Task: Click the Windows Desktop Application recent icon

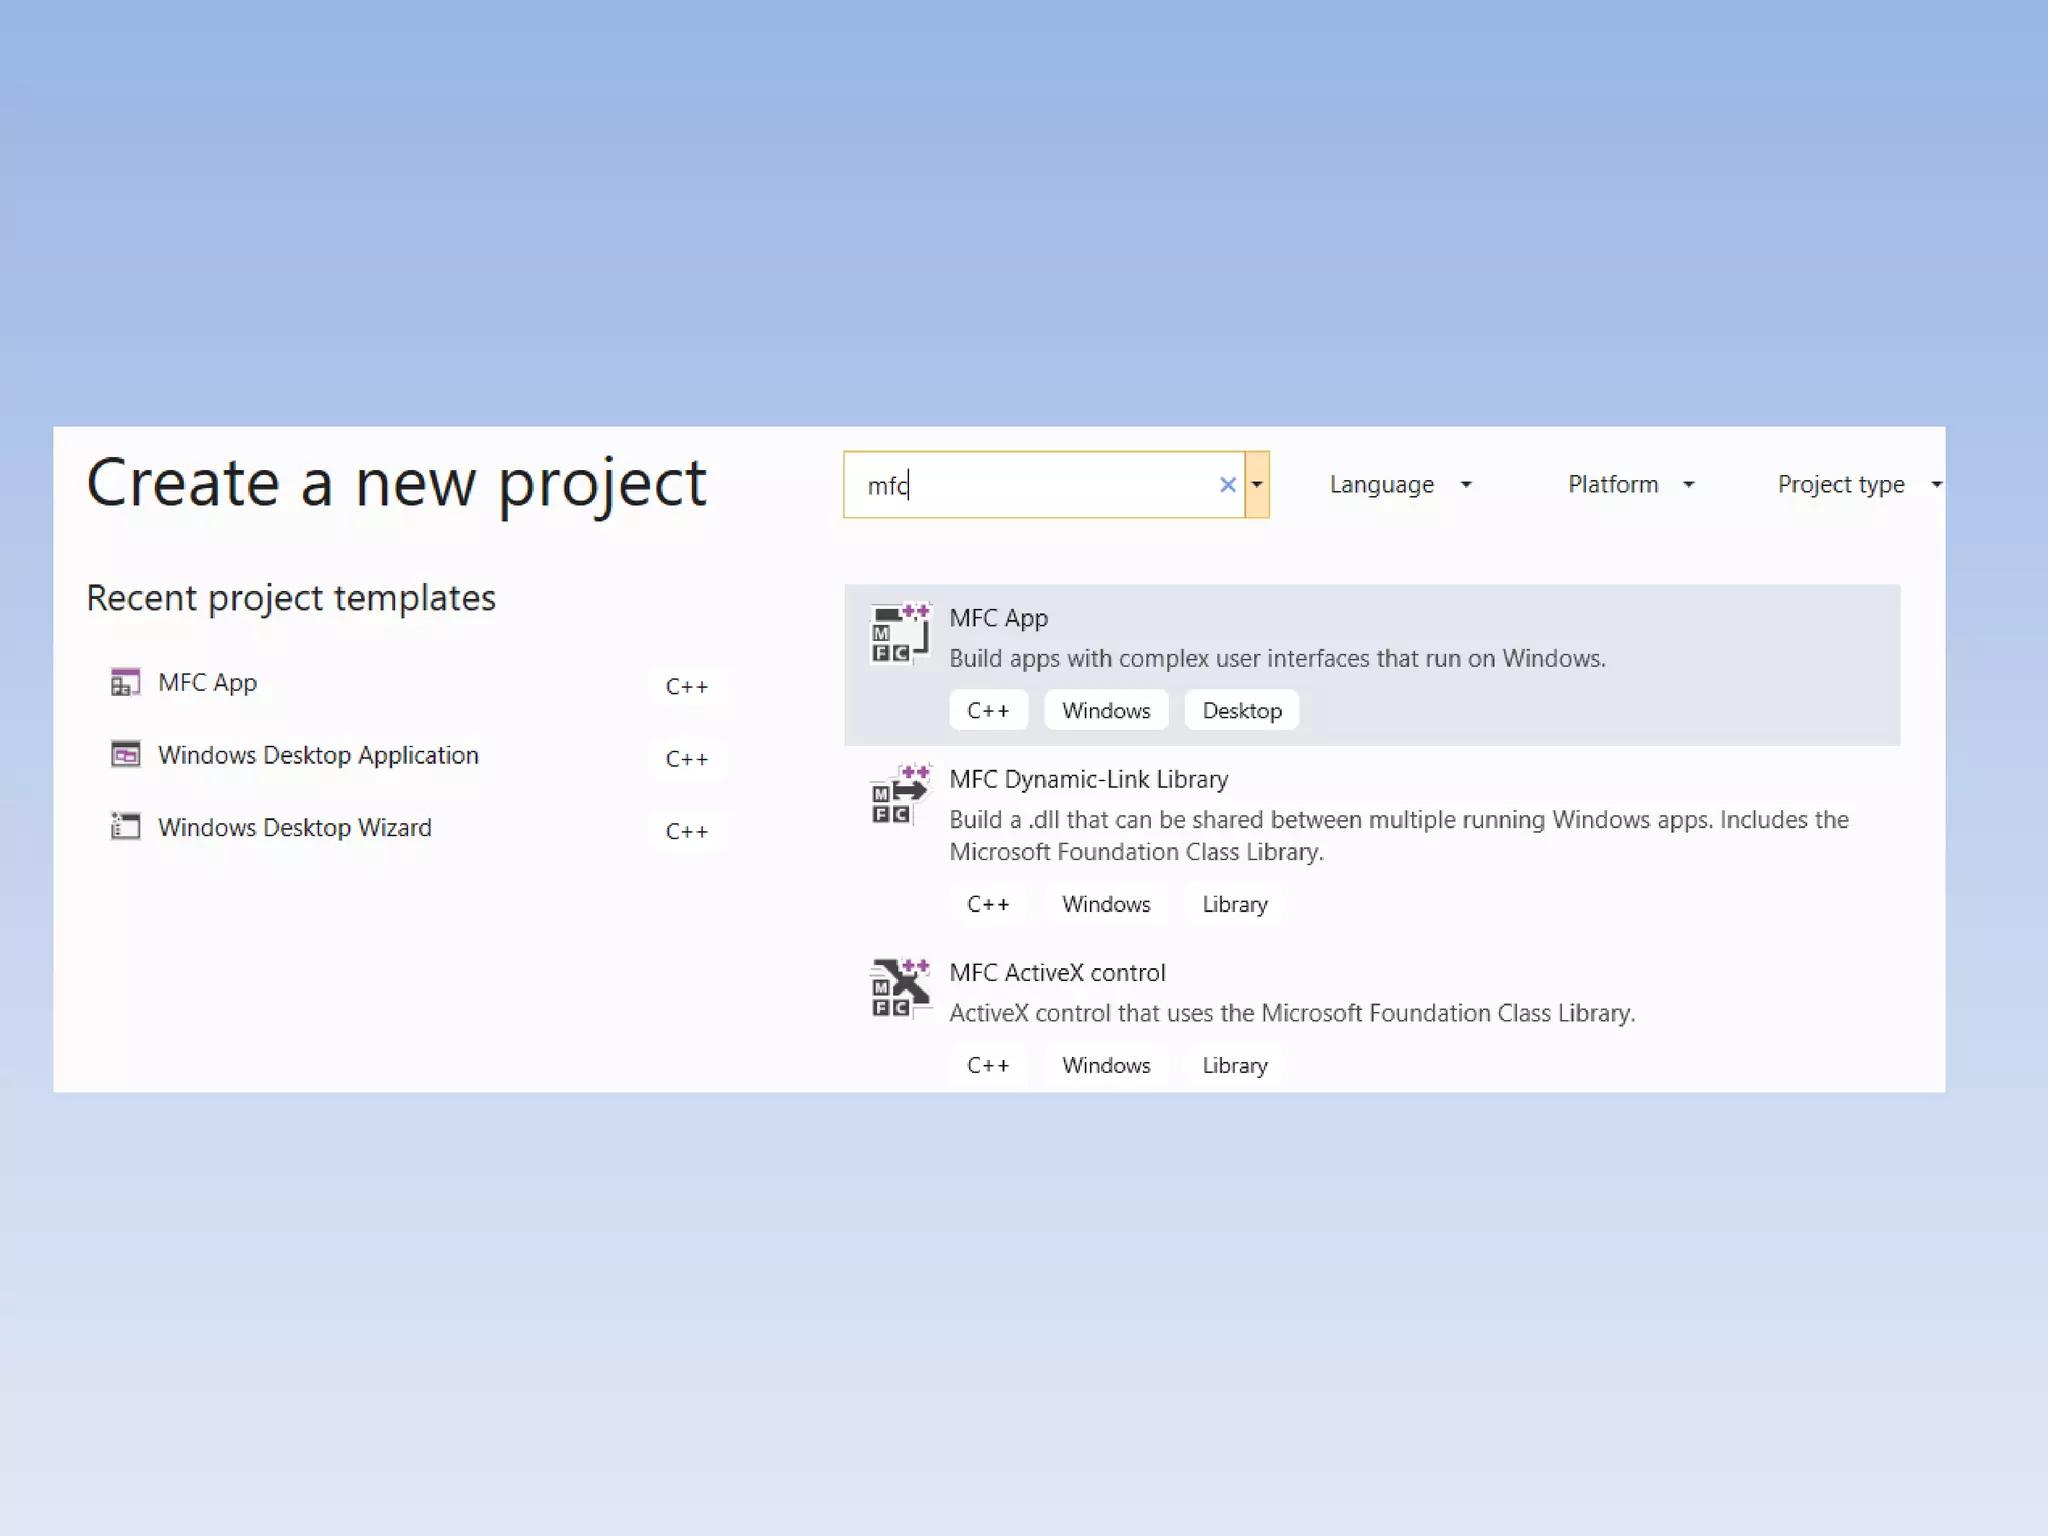Action: (x=125, y=755)
